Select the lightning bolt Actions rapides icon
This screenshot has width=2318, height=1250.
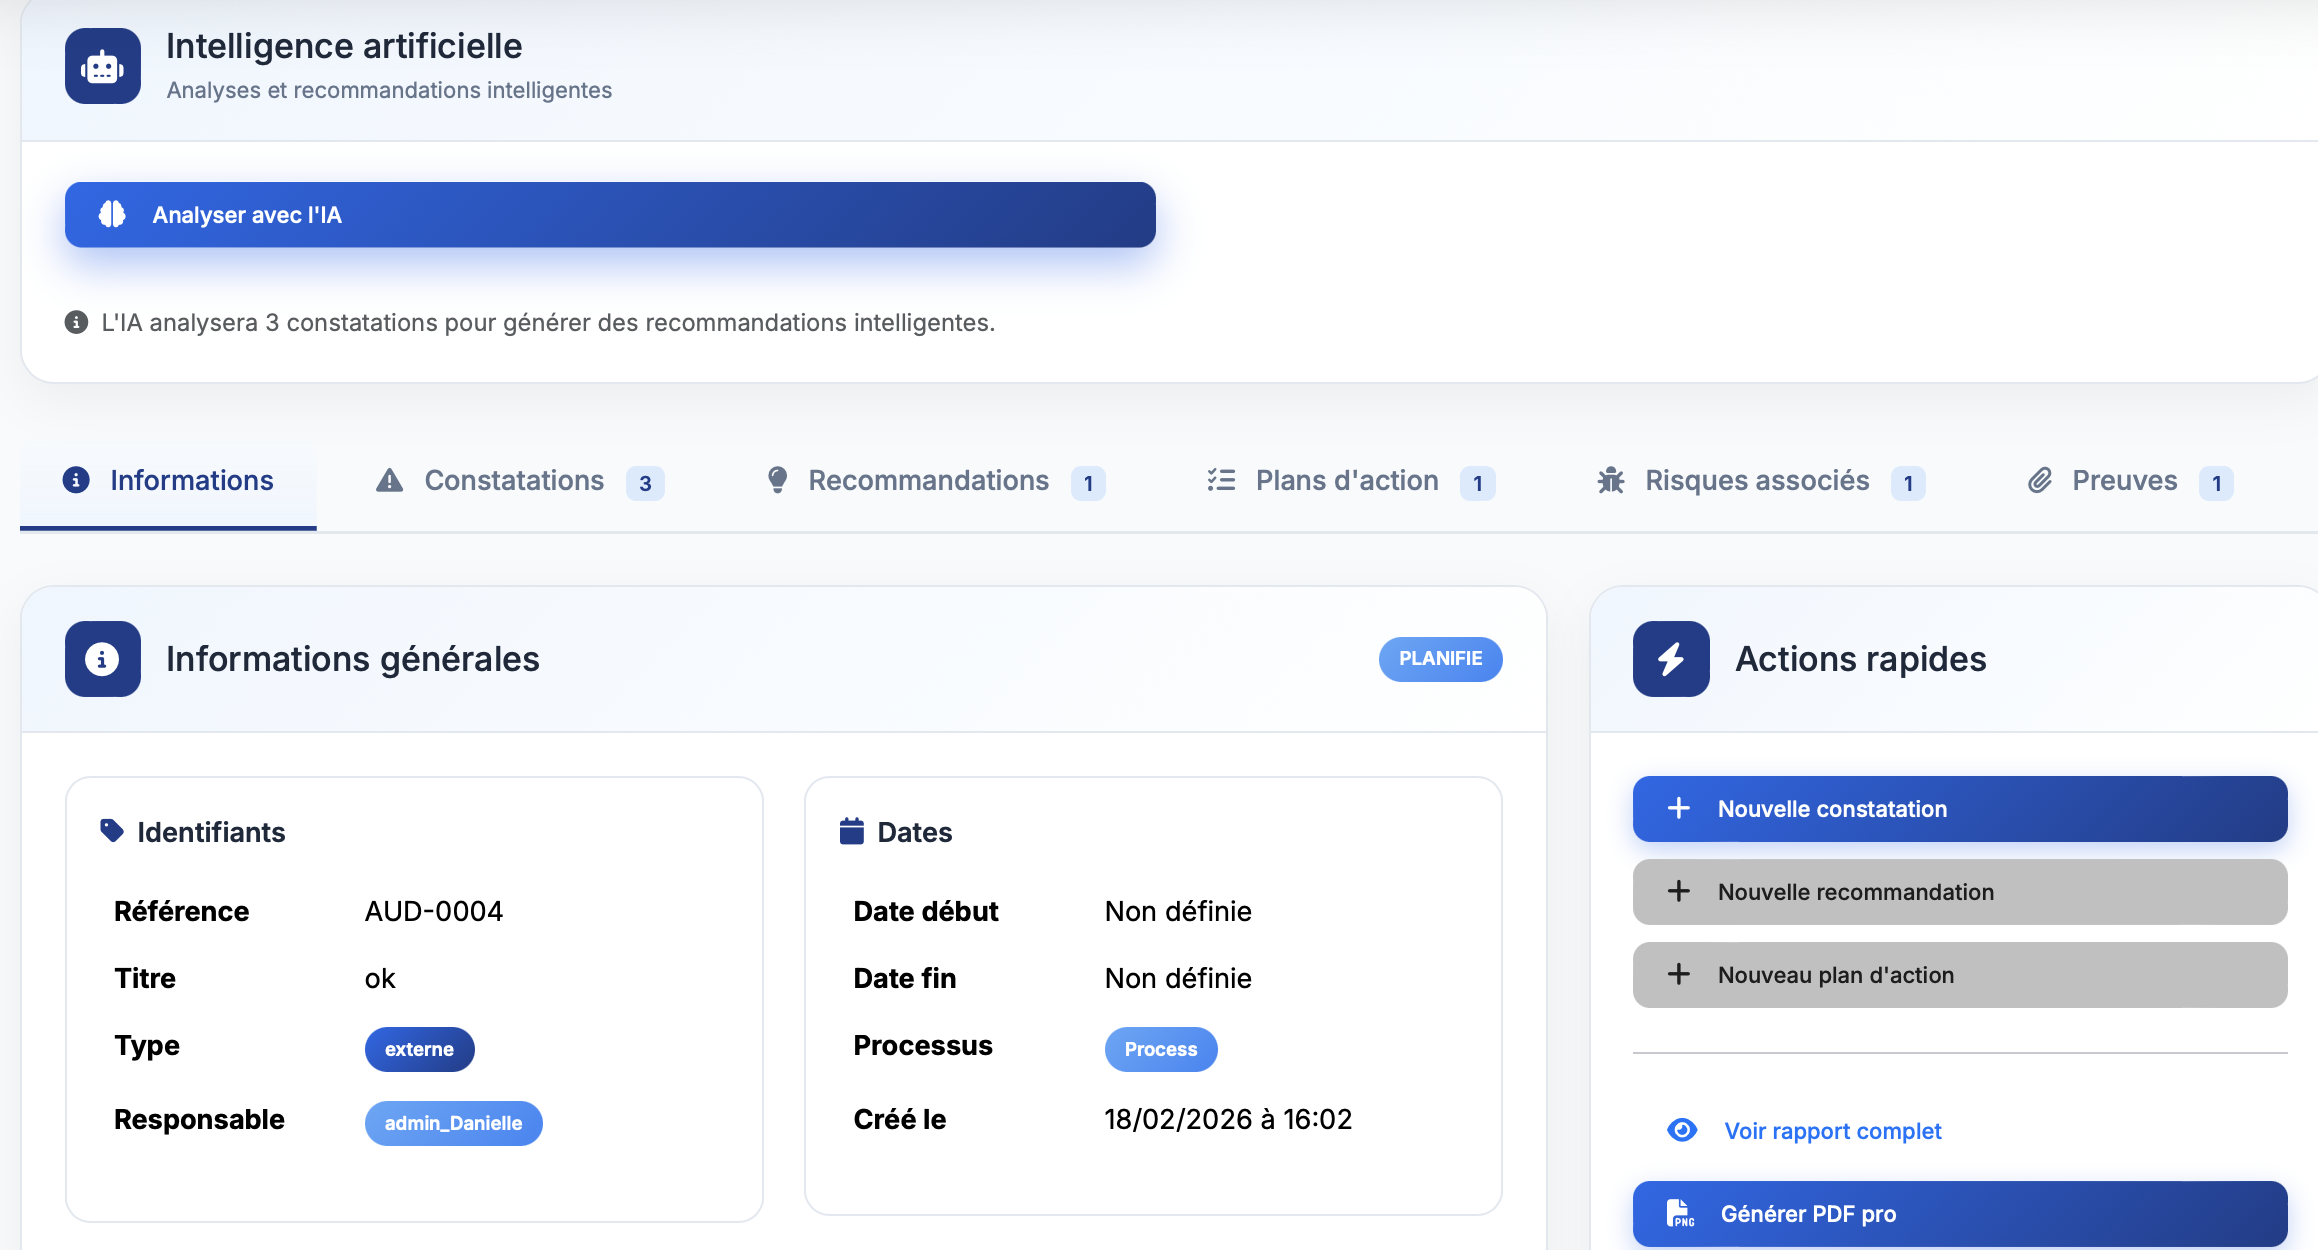coord(1670,659)
